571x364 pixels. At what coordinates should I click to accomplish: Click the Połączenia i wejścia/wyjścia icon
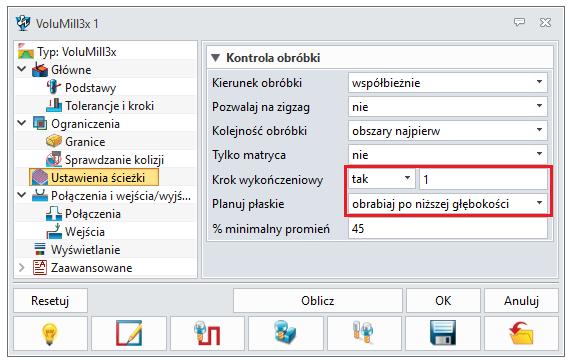click(x=40, y=195)
